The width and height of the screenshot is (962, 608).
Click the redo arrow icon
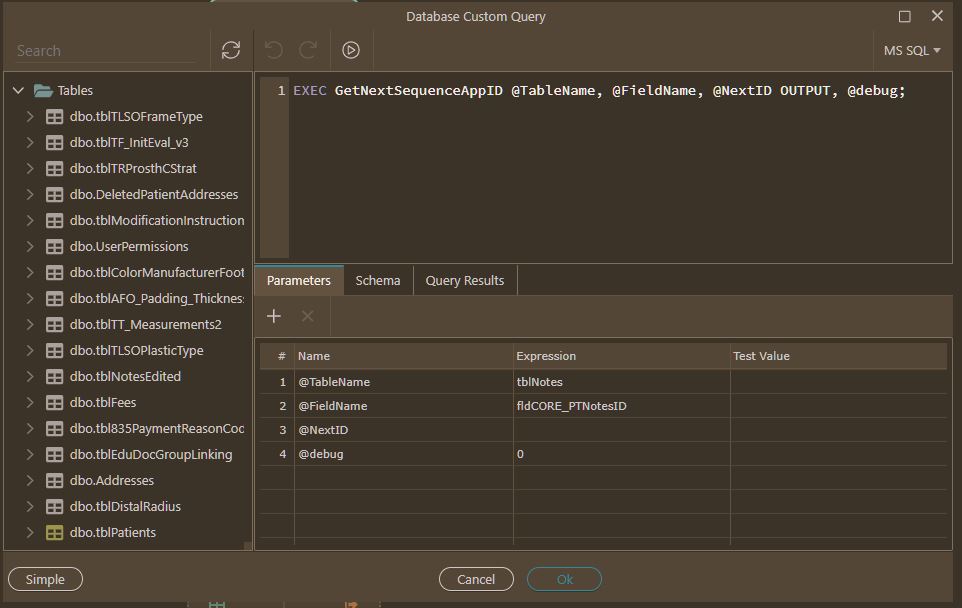[x=308, y=50]
